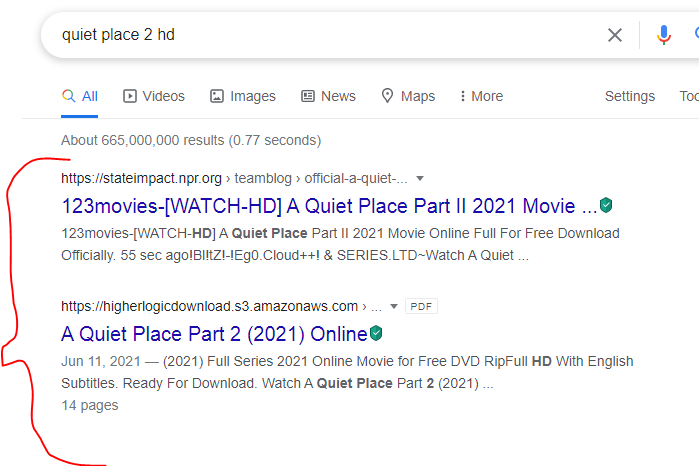Clear the search box with the X icon
Viewport: 699px width, 466px height.
click(615, 35)
